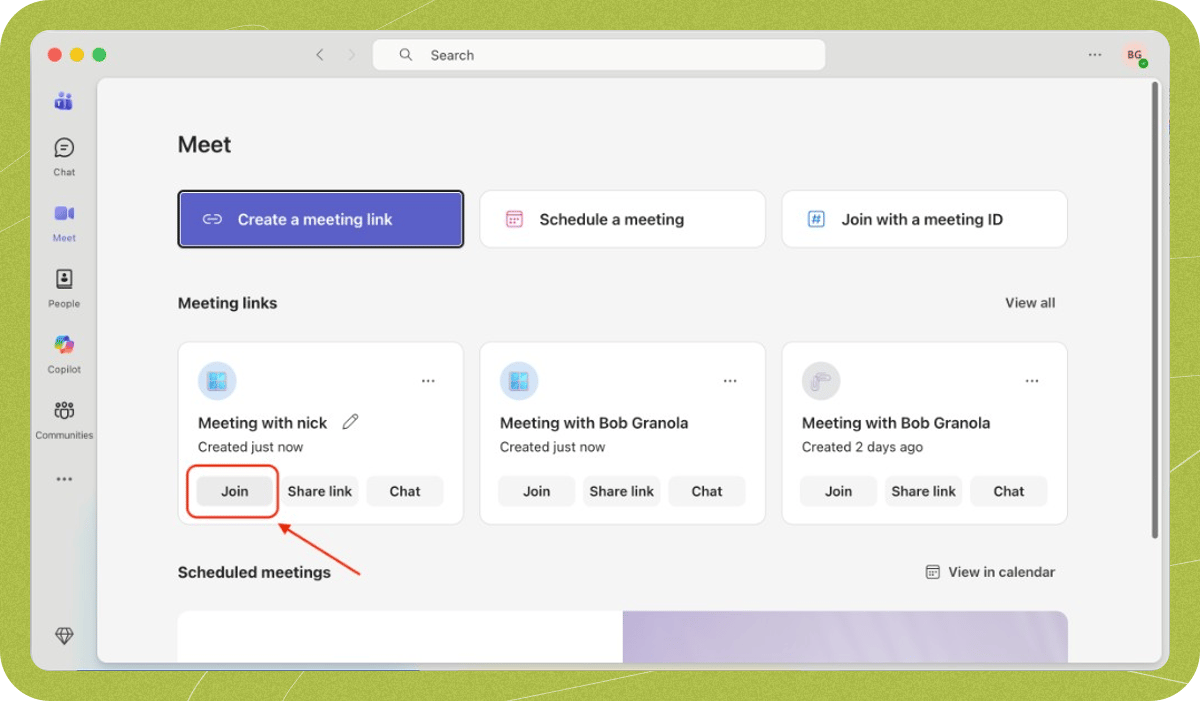The width and height of the screenshot is (1200, 701).
Task: Open the sidebar more apps ellipsis
Action: point(64,479)
